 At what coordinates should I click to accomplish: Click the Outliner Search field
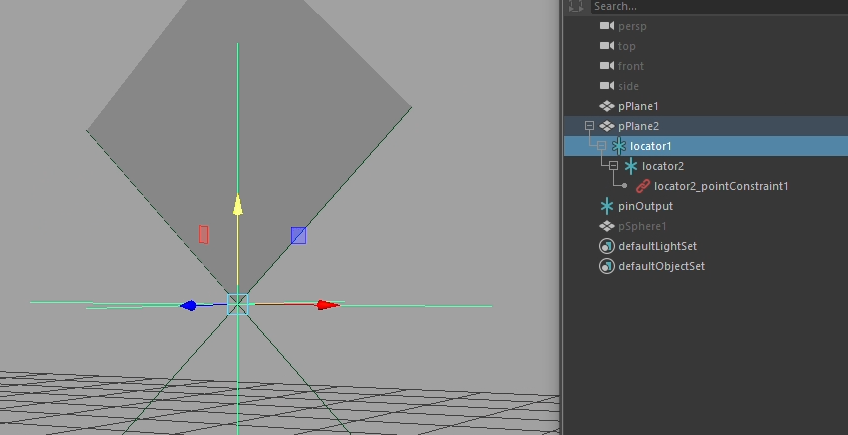point(719,6)
